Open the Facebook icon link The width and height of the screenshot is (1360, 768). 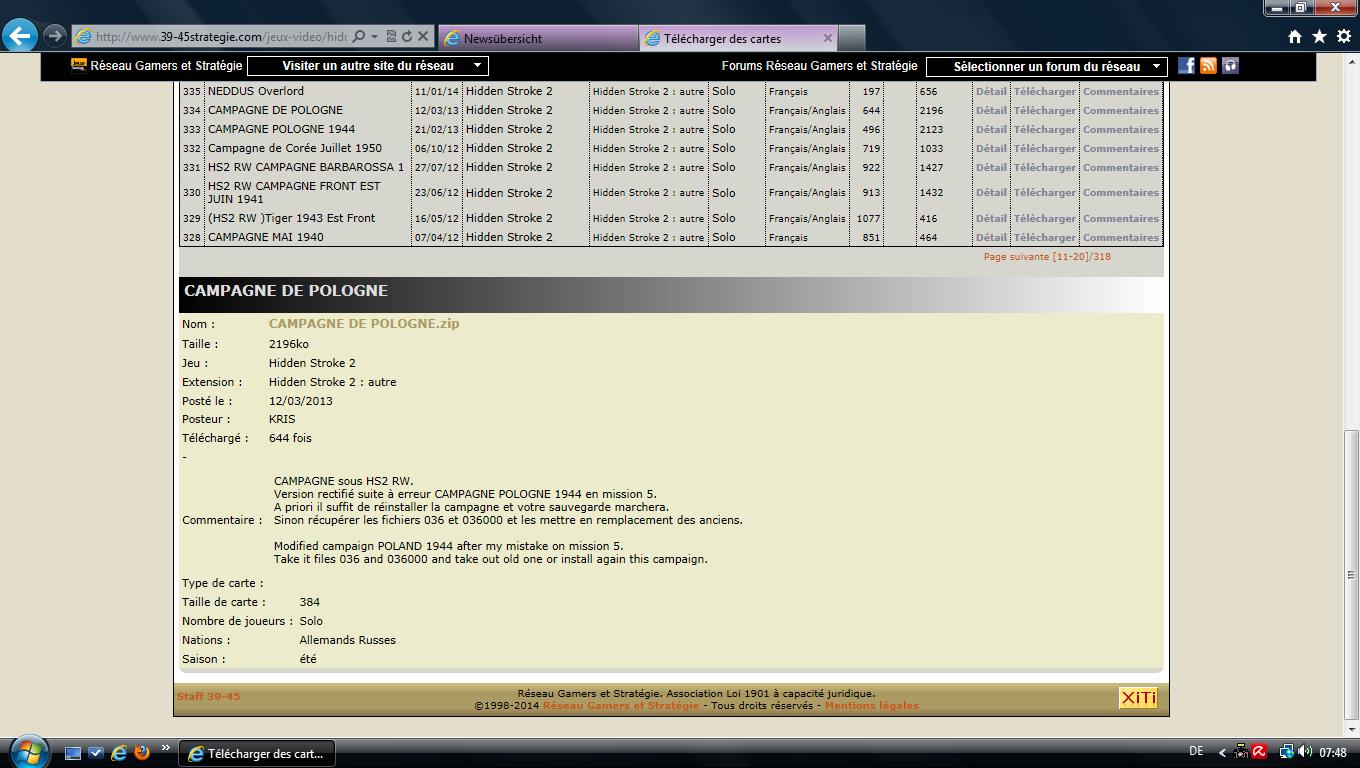pos(1186,66)
